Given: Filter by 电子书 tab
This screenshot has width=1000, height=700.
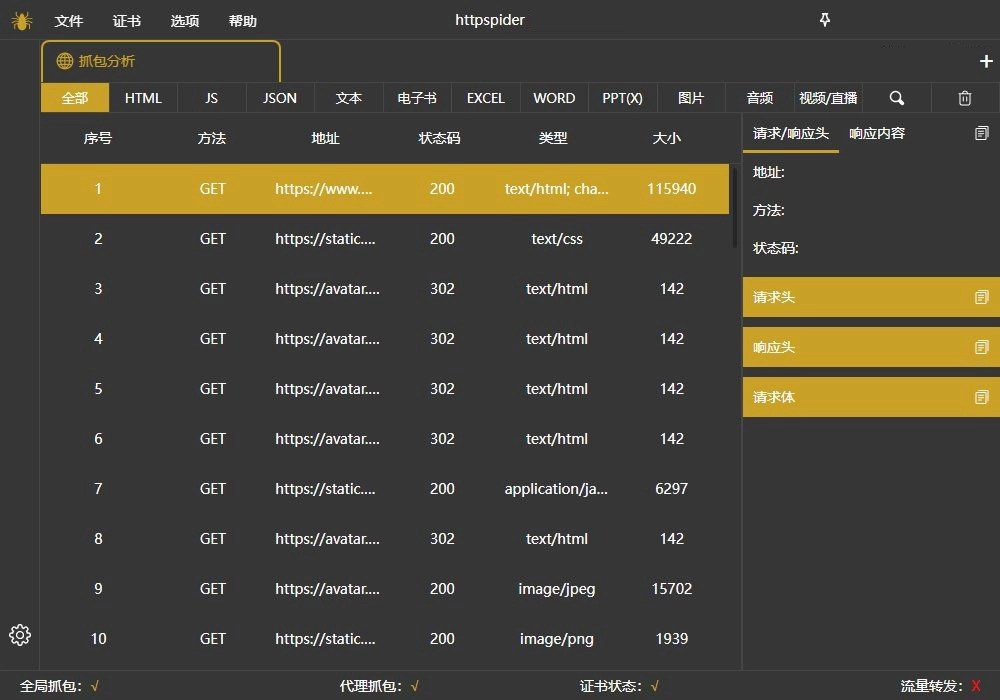Looking at the screenshot, I should tap(417, 98).
